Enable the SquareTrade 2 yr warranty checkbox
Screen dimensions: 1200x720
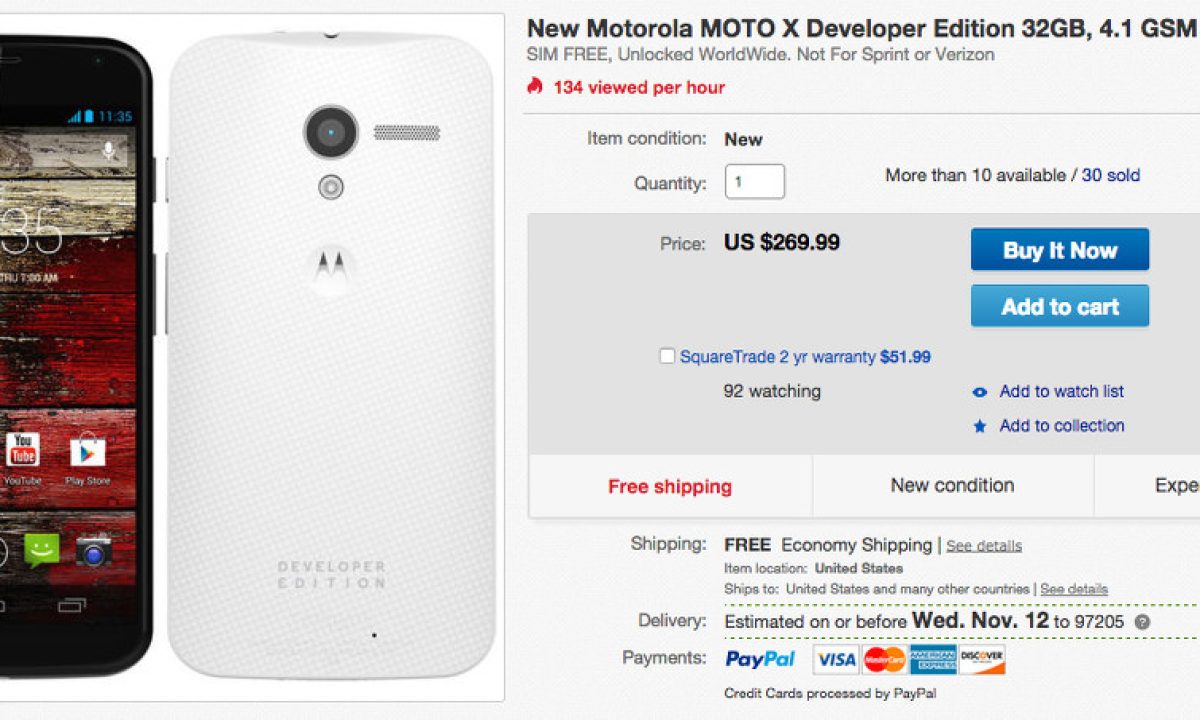[667, 356]
